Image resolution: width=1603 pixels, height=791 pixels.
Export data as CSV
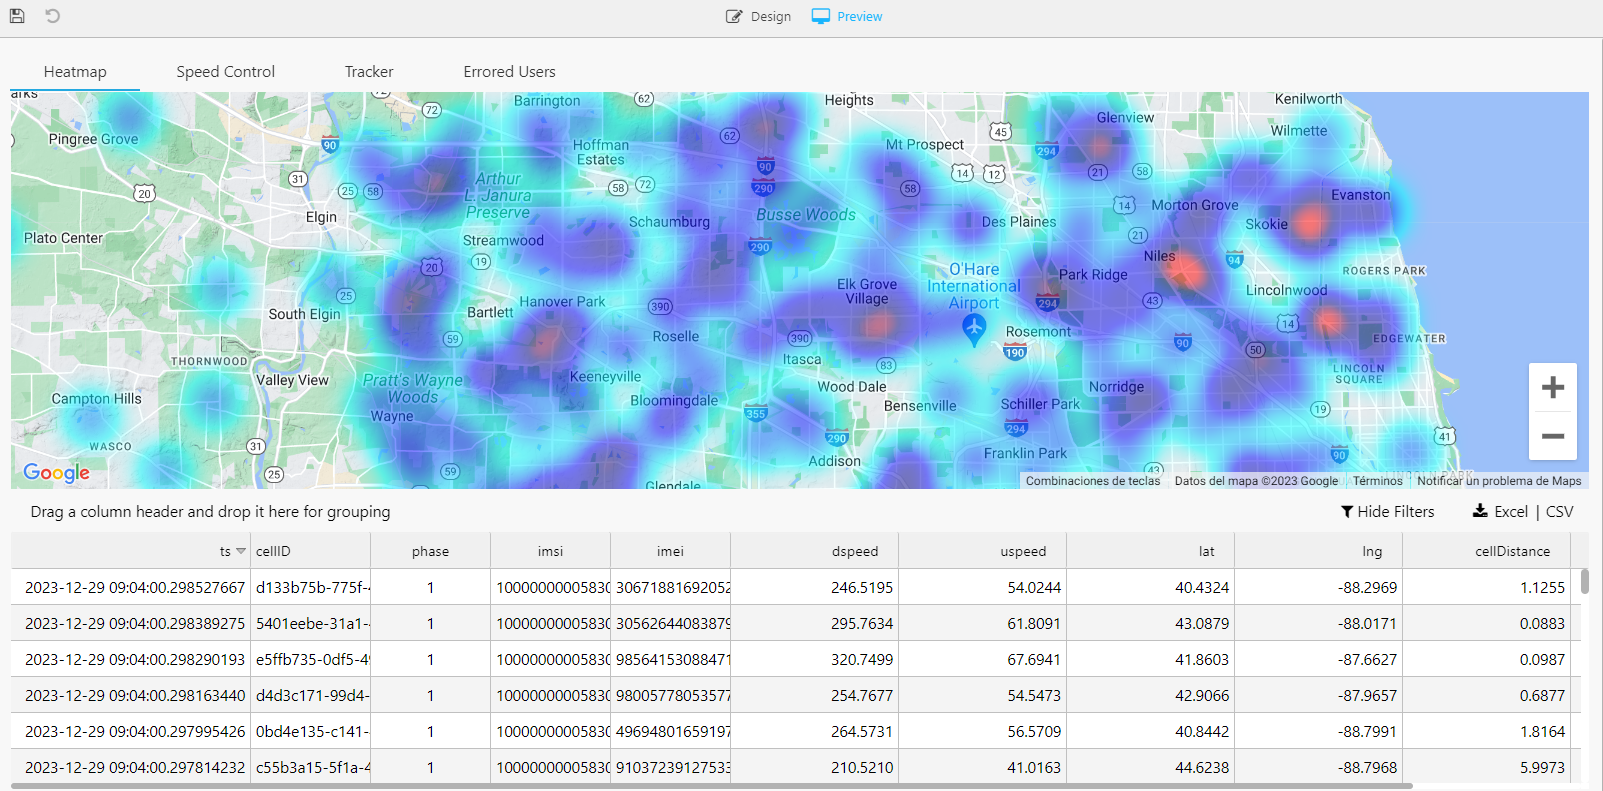(1559, 511)
